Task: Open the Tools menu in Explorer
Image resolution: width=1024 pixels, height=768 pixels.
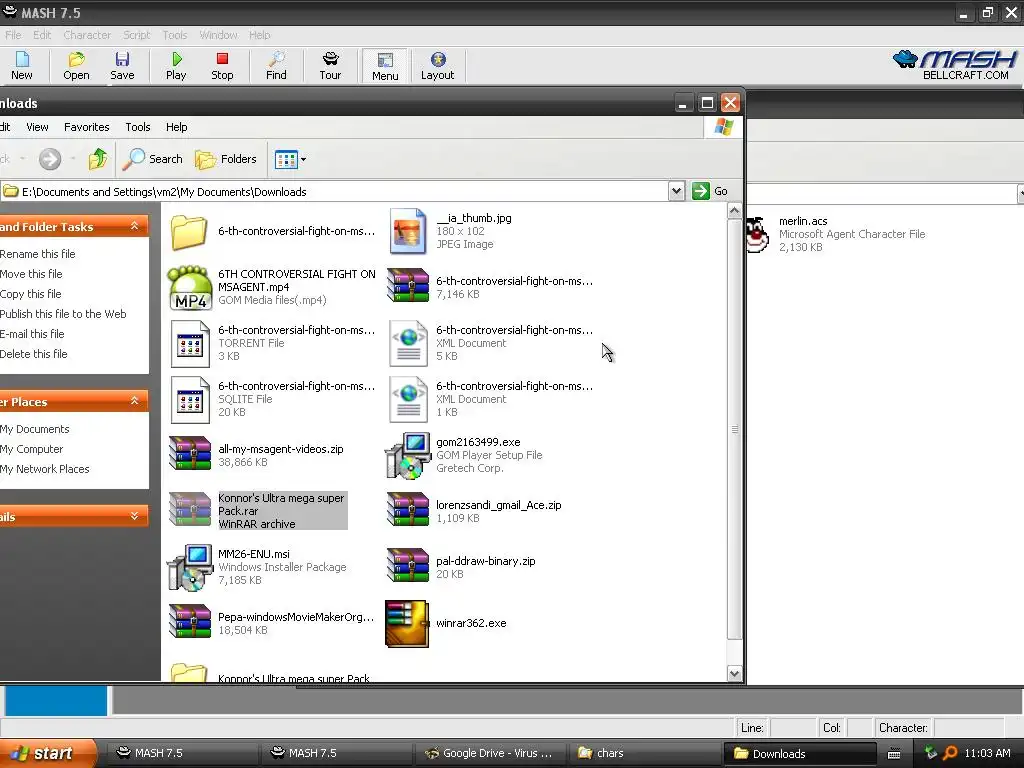Action: (138, 127)
